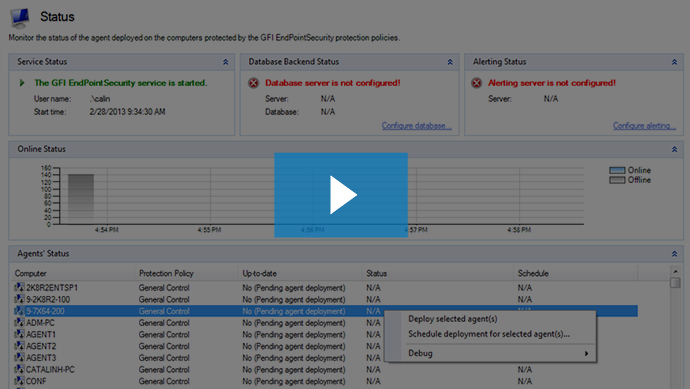Click the database not configured error icon
The width and height of the screenshot is (690, 389).
point(253,83)
